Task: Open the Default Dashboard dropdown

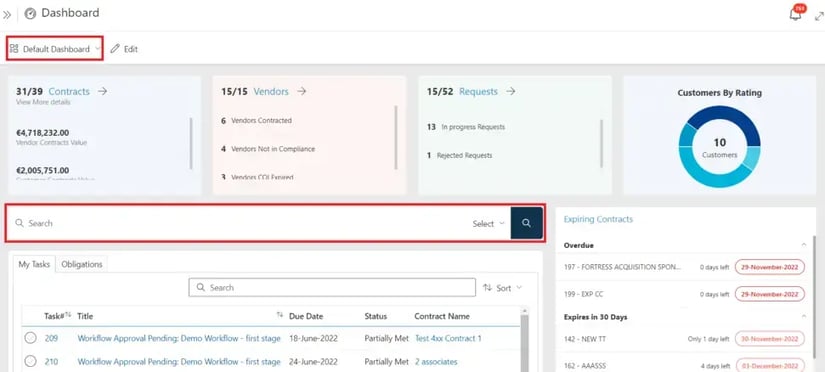Action: (55, 48)
